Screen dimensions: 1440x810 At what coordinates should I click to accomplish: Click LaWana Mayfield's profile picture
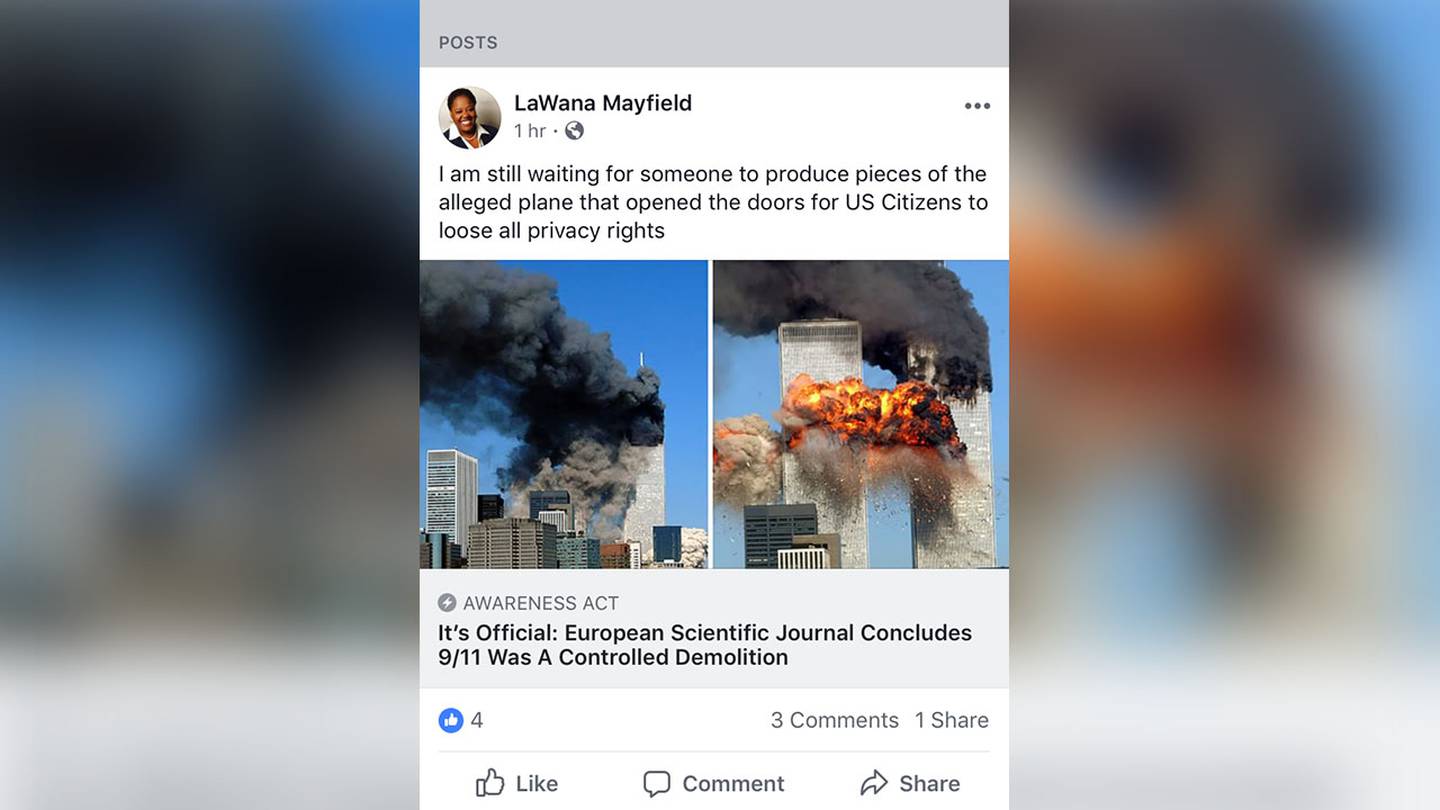(470, 118)
